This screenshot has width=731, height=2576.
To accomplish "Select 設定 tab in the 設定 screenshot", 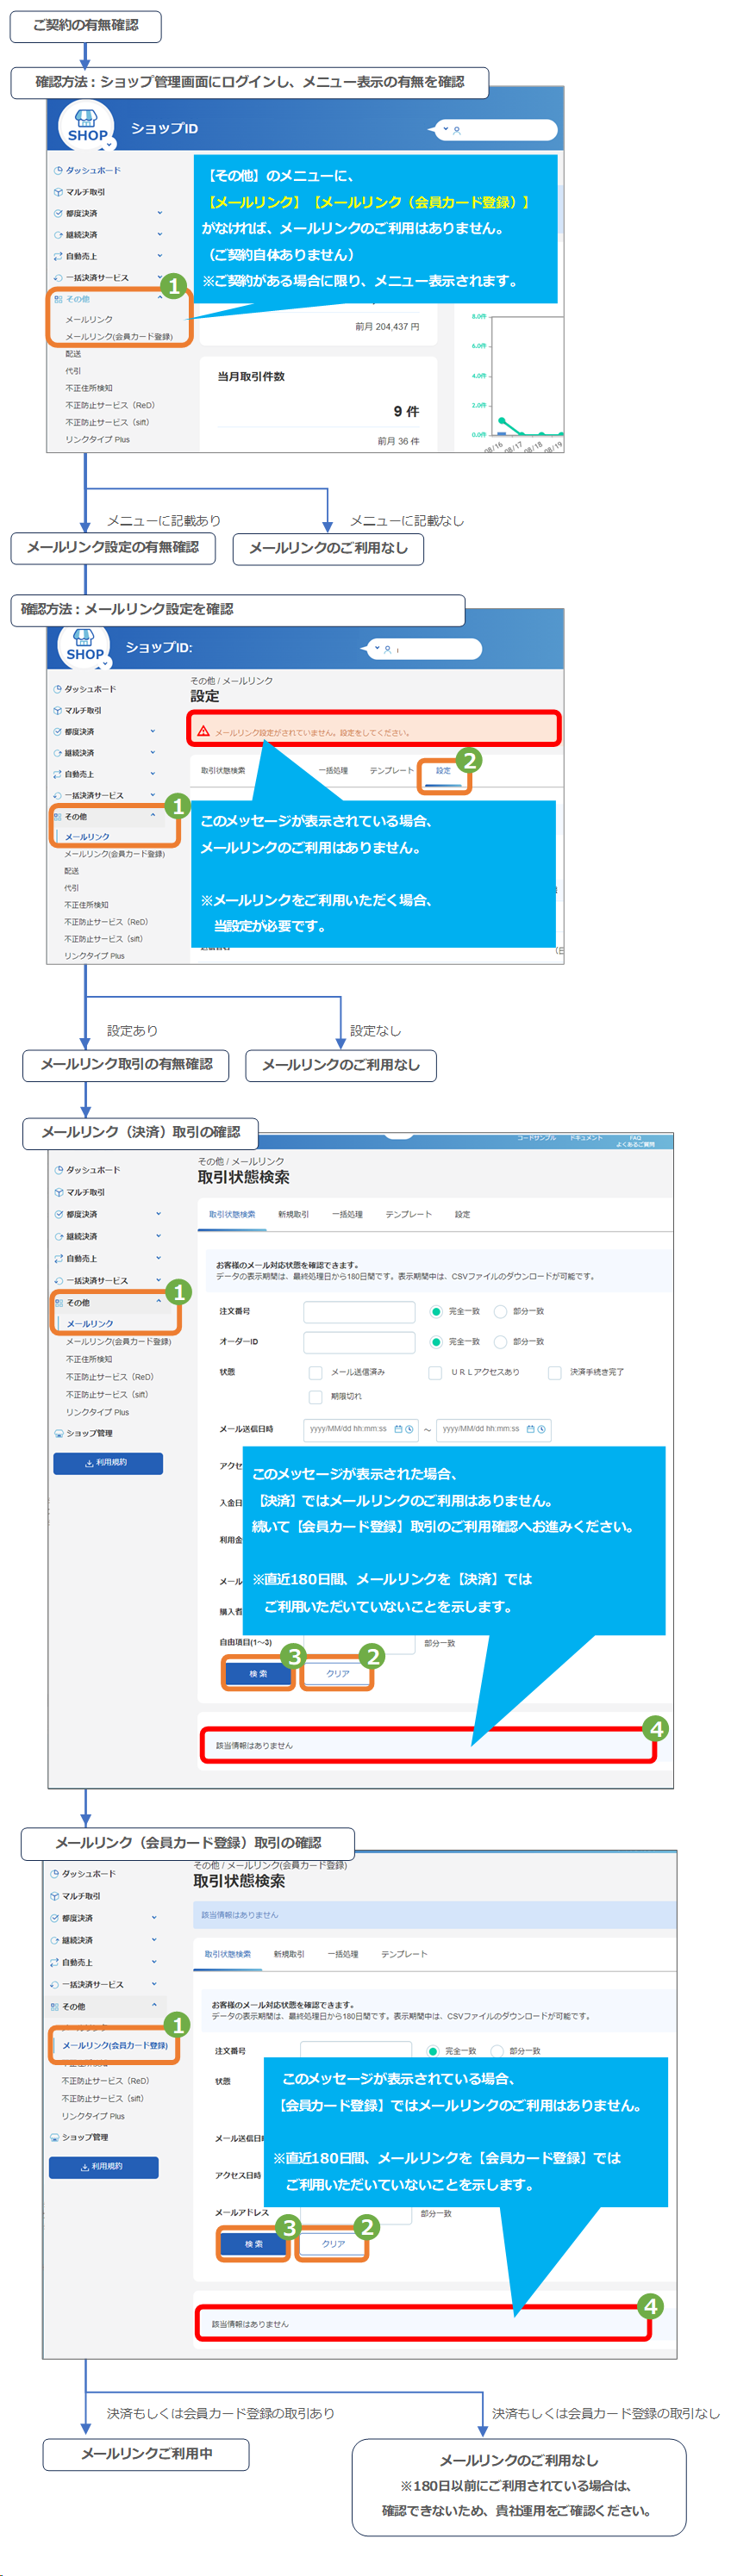I will click(x=443, y=771).
